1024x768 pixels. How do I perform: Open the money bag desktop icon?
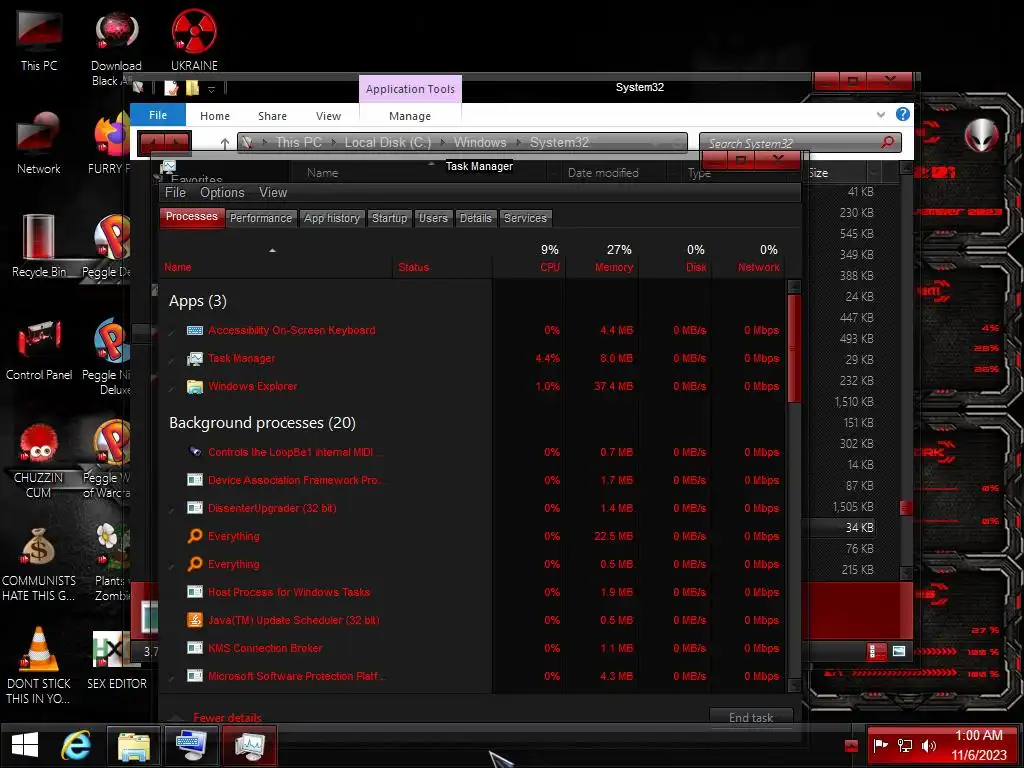pyautogui.click(x=39, y=564)
